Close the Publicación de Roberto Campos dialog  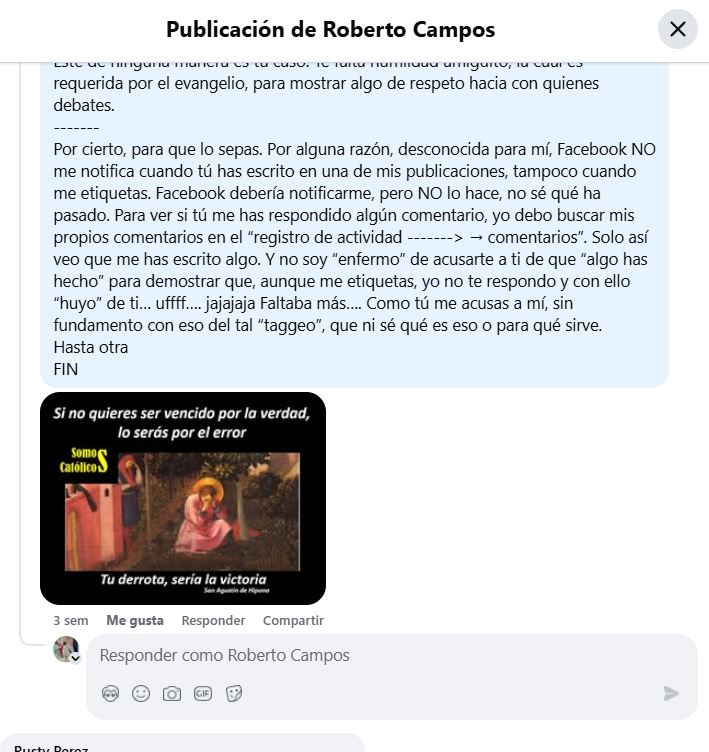677,29
